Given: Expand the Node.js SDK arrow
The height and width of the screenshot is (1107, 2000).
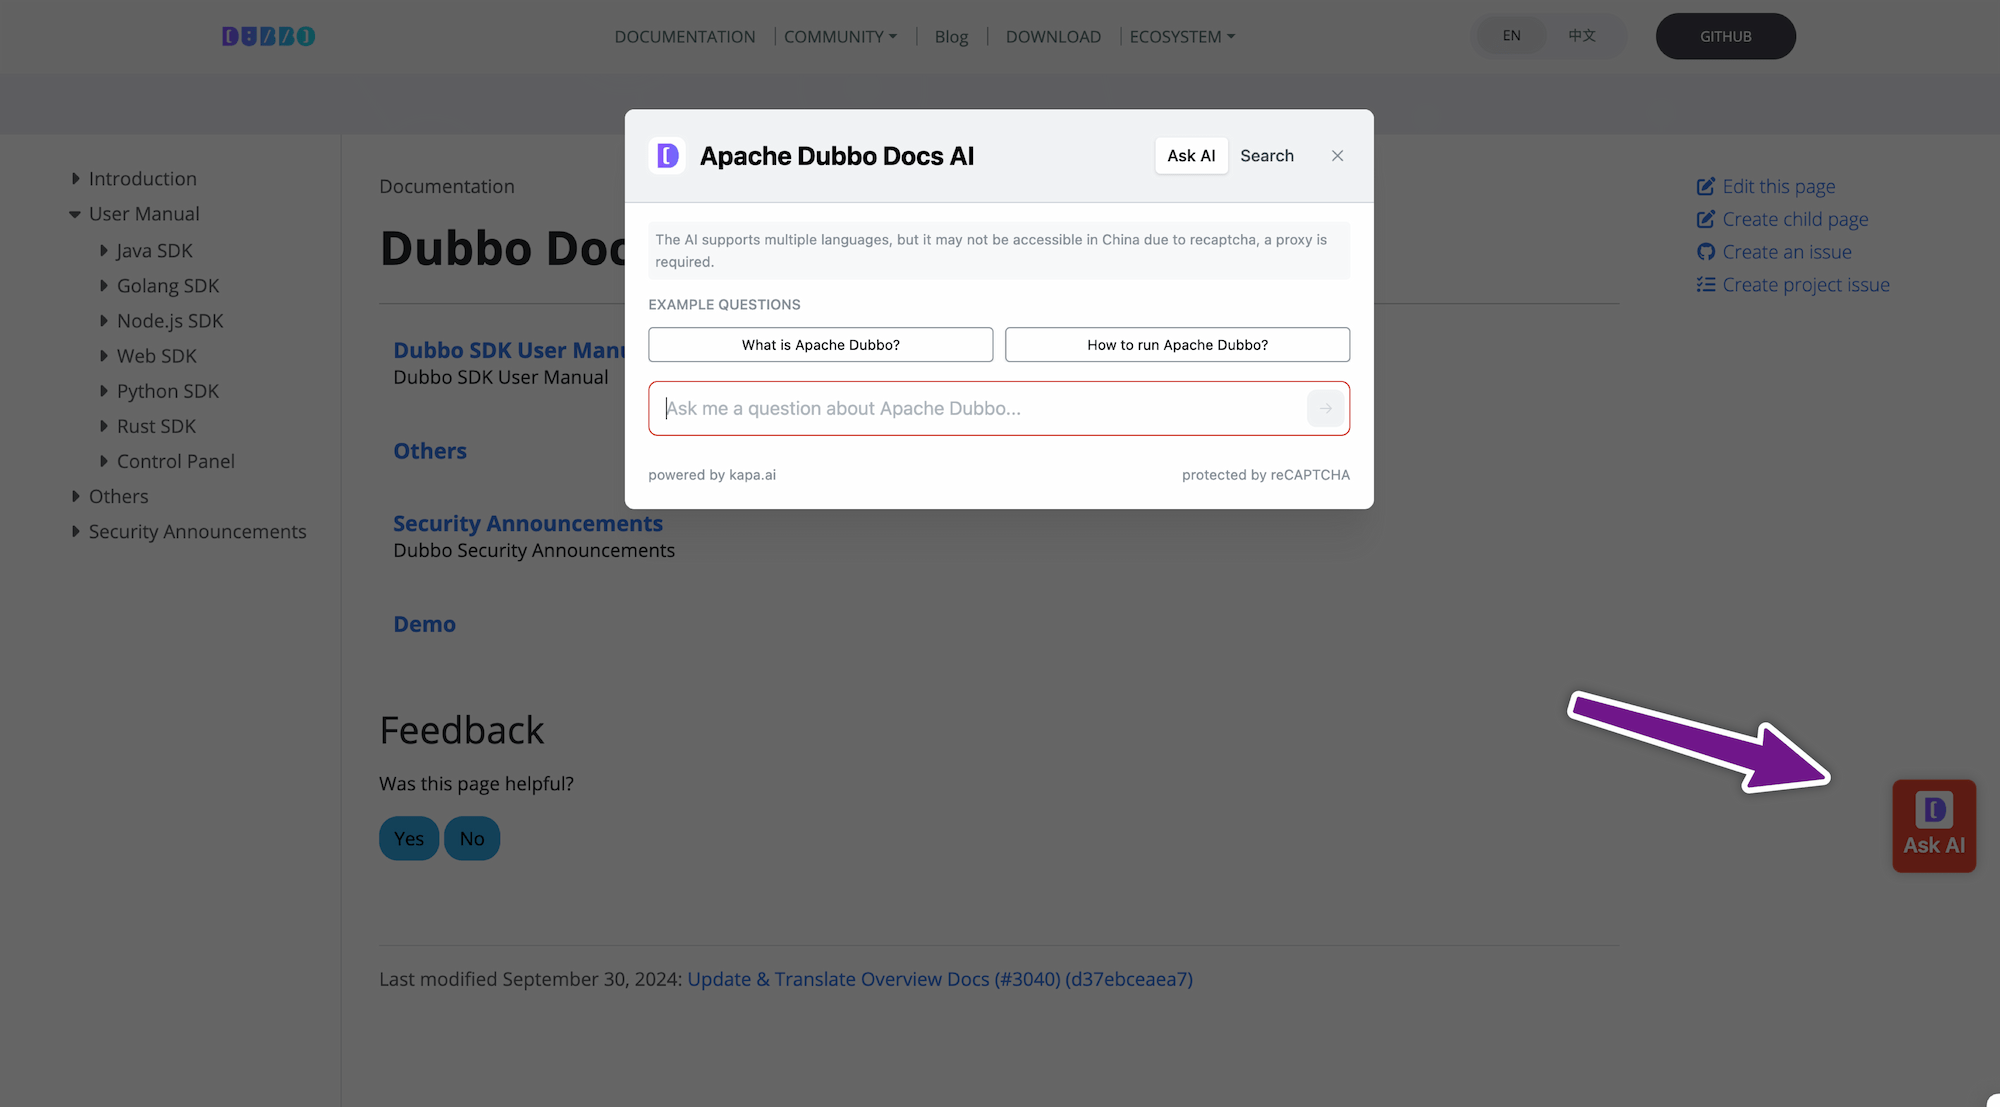Looking at the screenshot, I should click(103, 321).
